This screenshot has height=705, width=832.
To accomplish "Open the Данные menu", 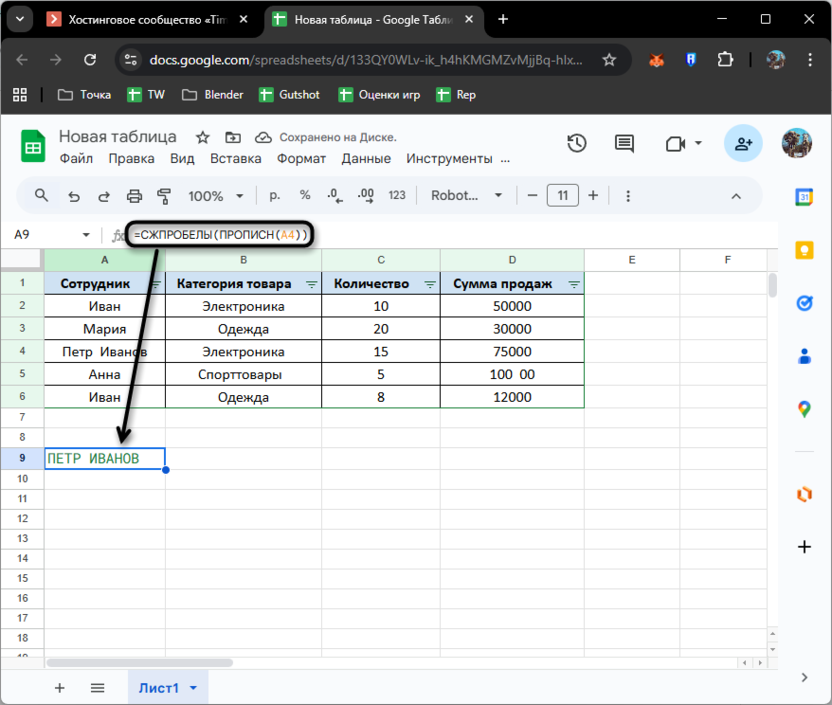I will pyautogui.click(x=366, y=158).
